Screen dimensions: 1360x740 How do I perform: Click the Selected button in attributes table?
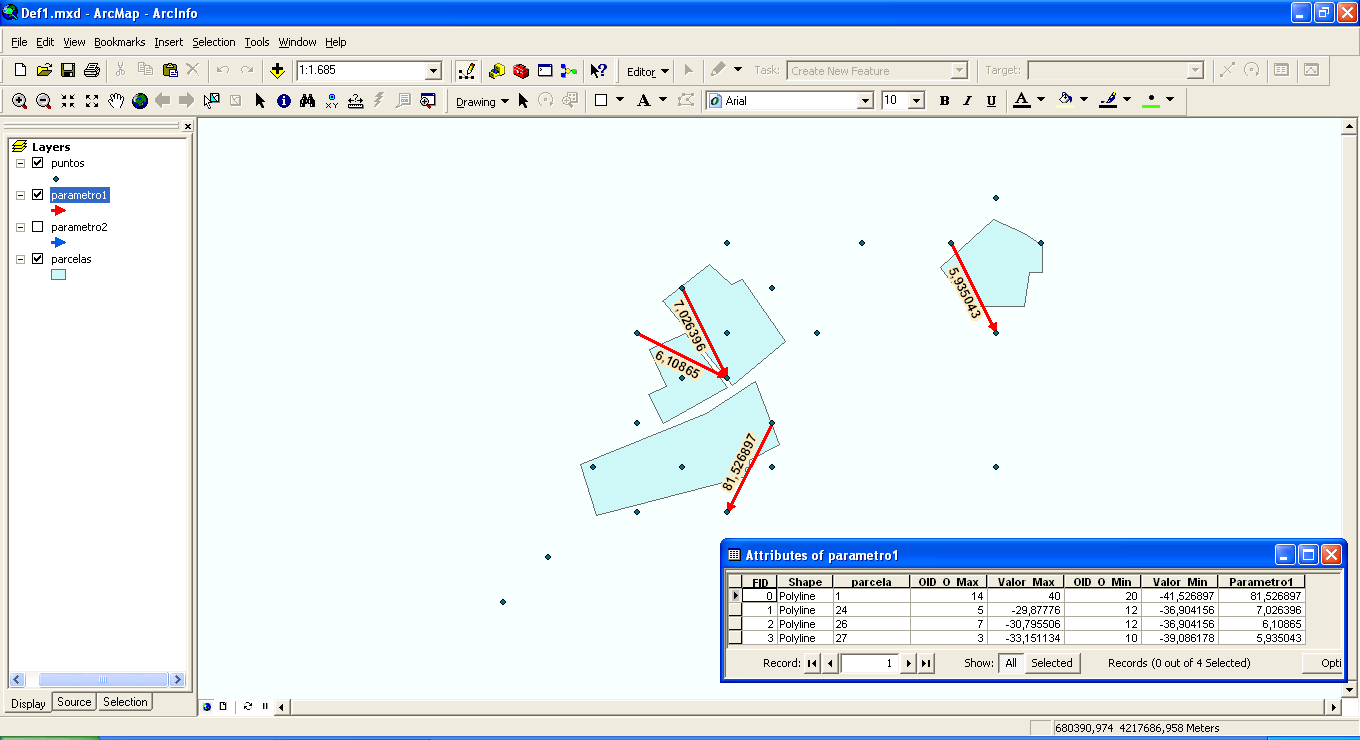(x=1051, y=663)
